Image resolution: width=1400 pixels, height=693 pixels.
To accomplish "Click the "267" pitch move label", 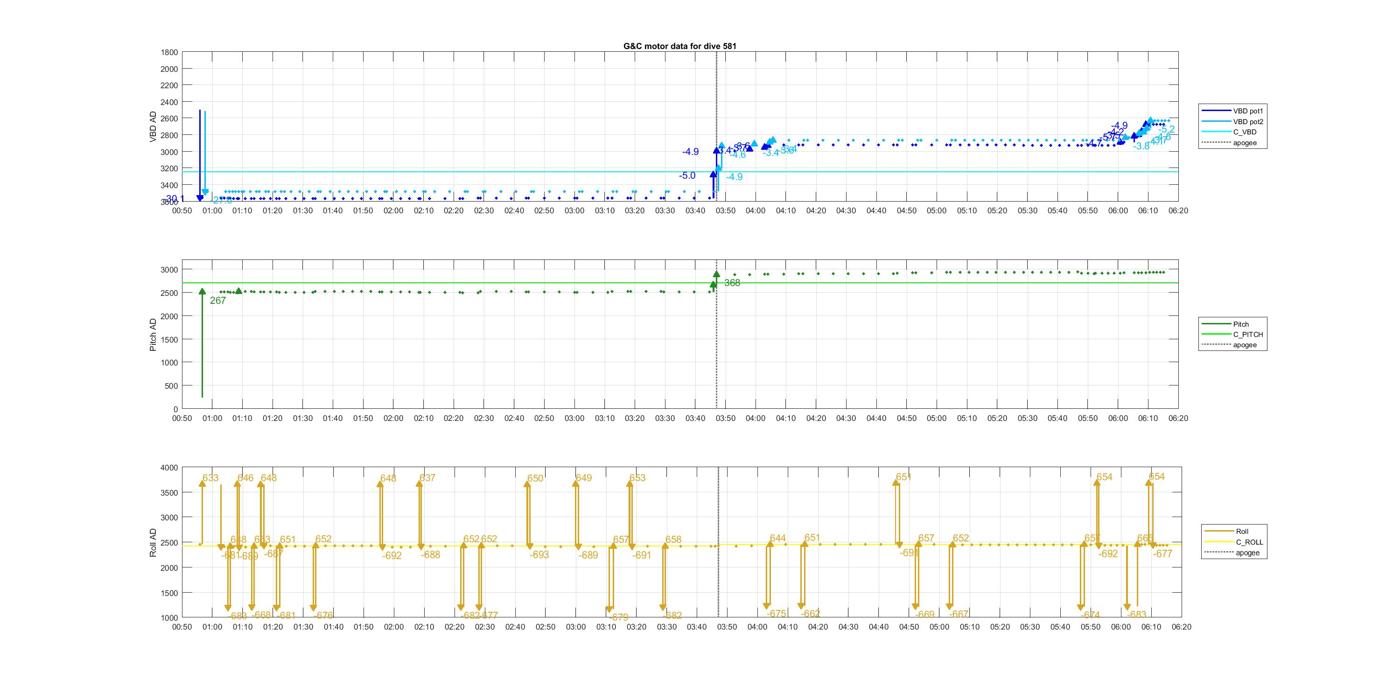I will coord(218,300).
